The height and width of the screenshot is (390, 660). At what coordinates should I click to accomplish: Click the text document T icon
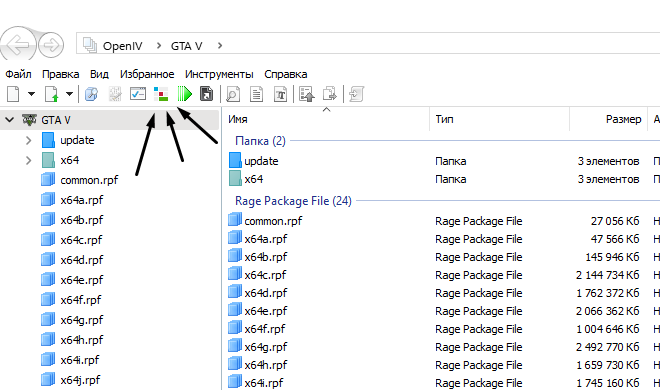(280, 94)
